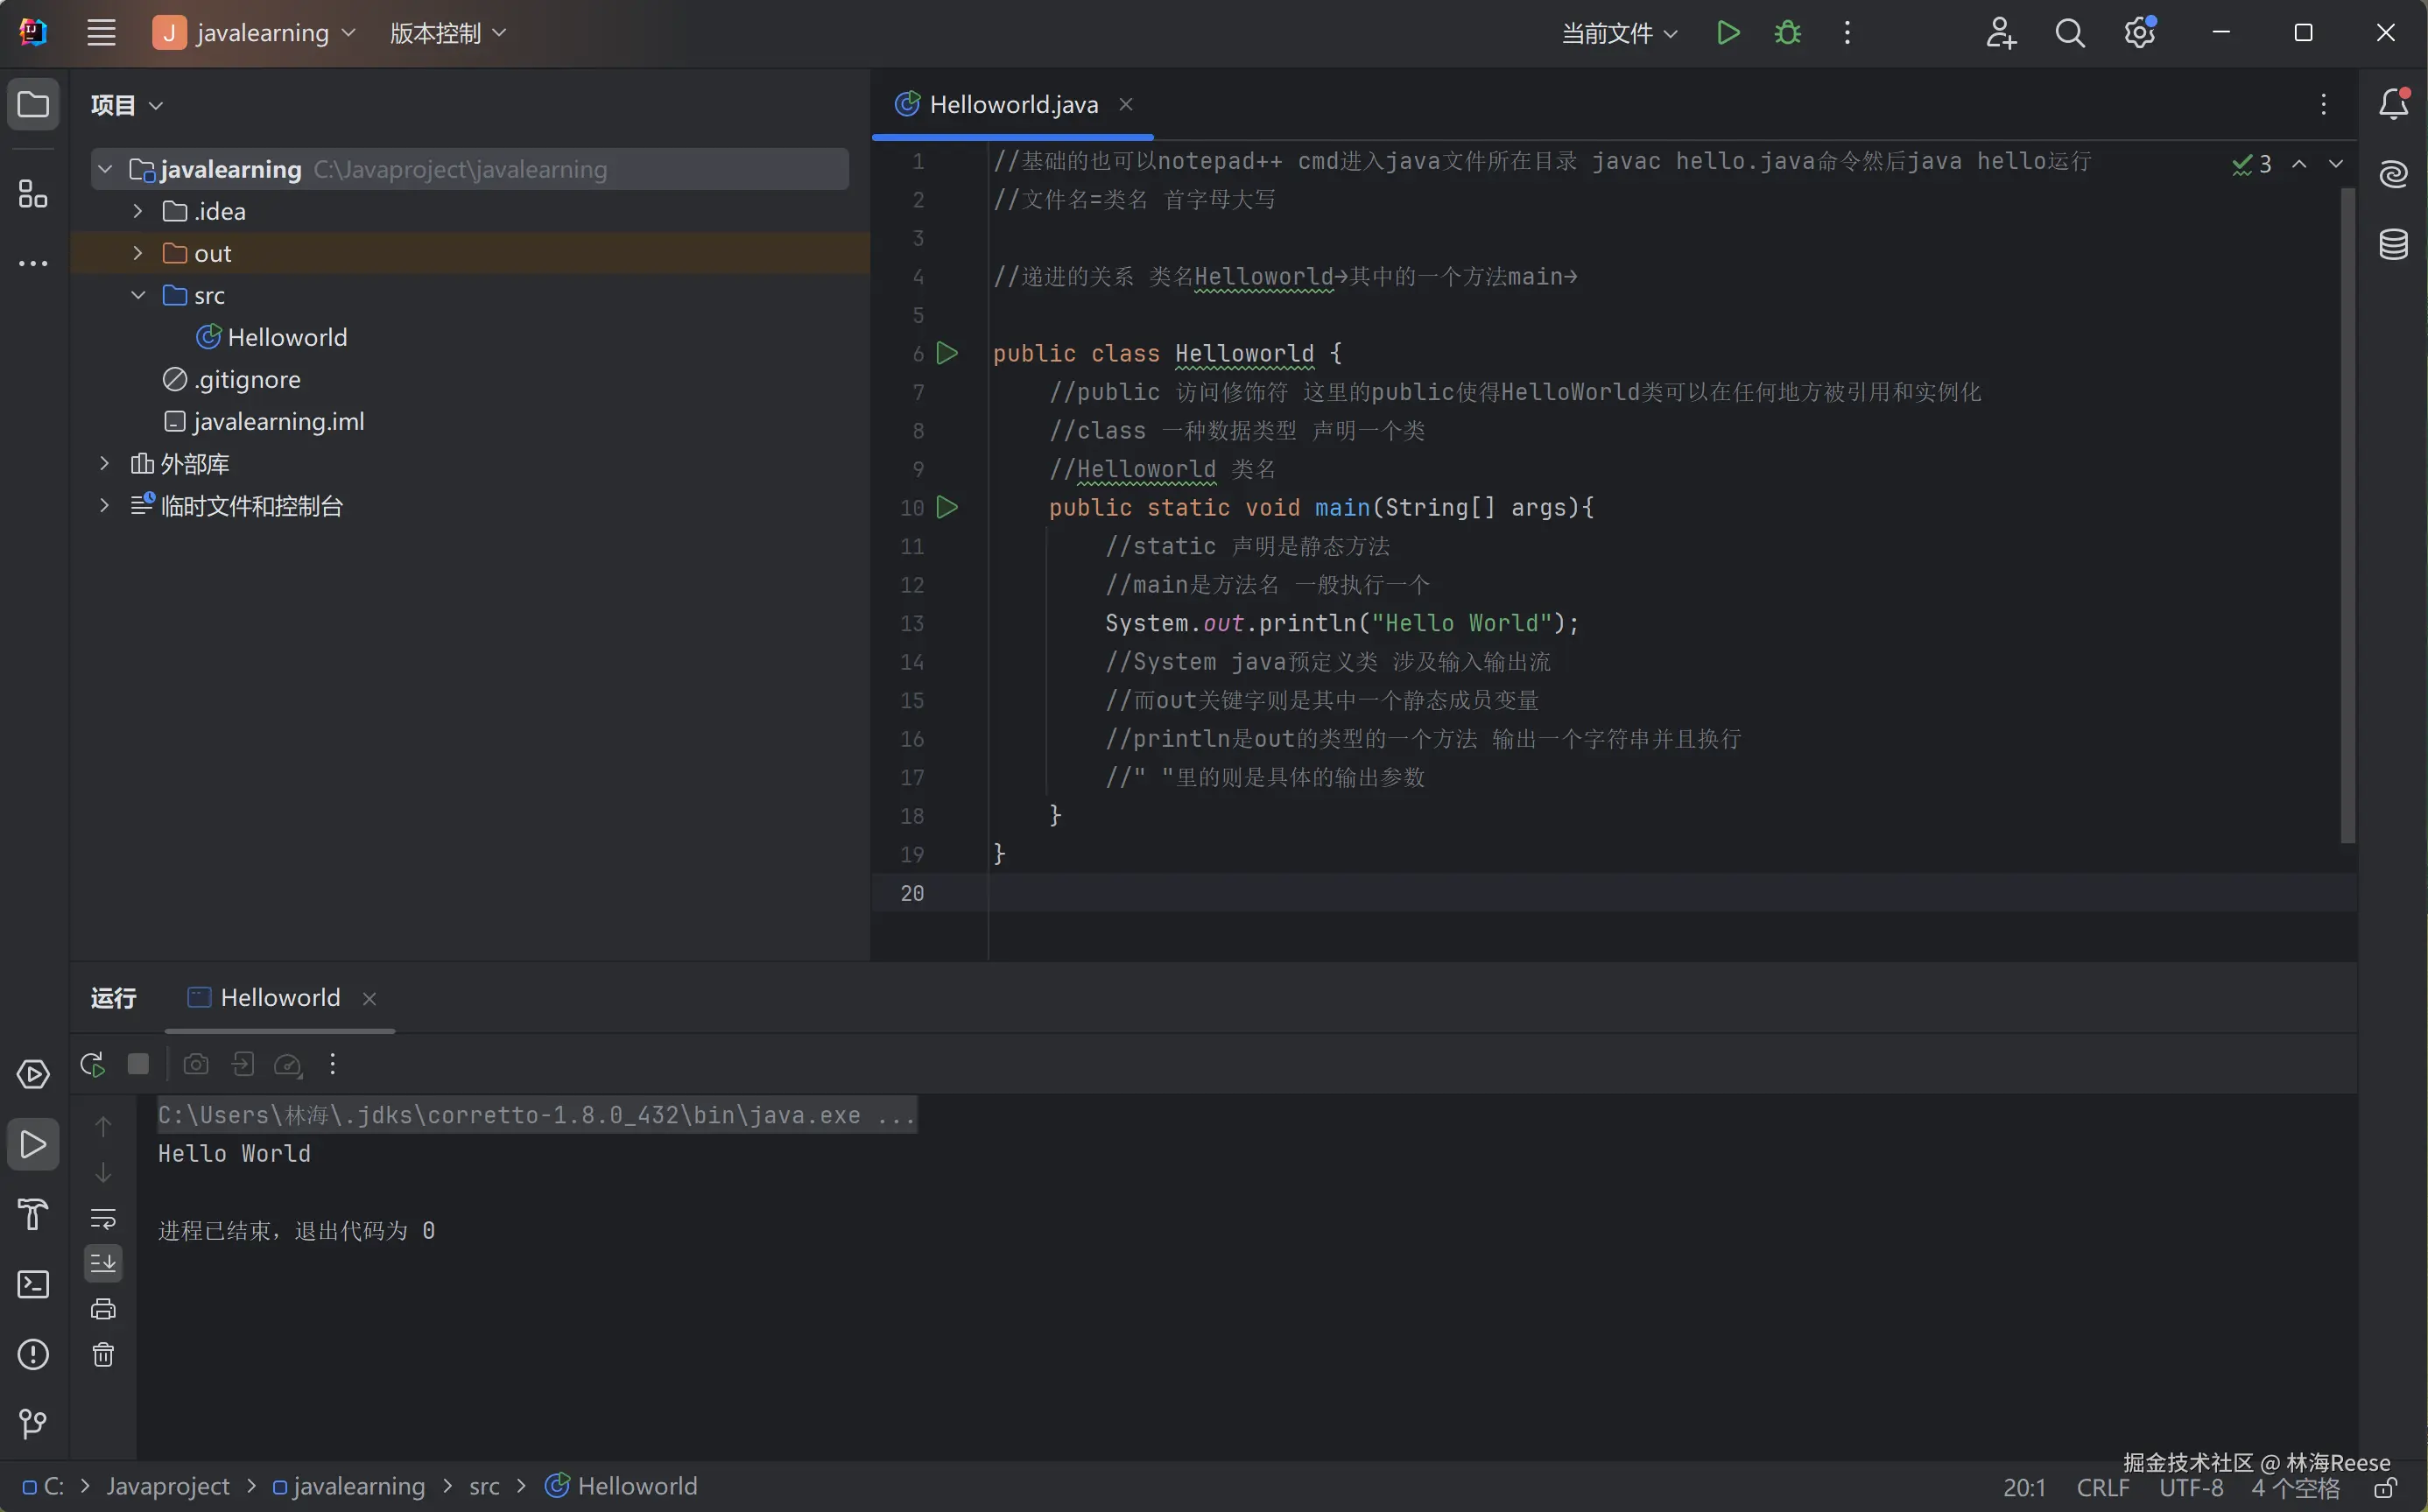Click the run gutter arrow beside main method
This screenshot has height=1512, width=2428.
(x=947, y=508)
